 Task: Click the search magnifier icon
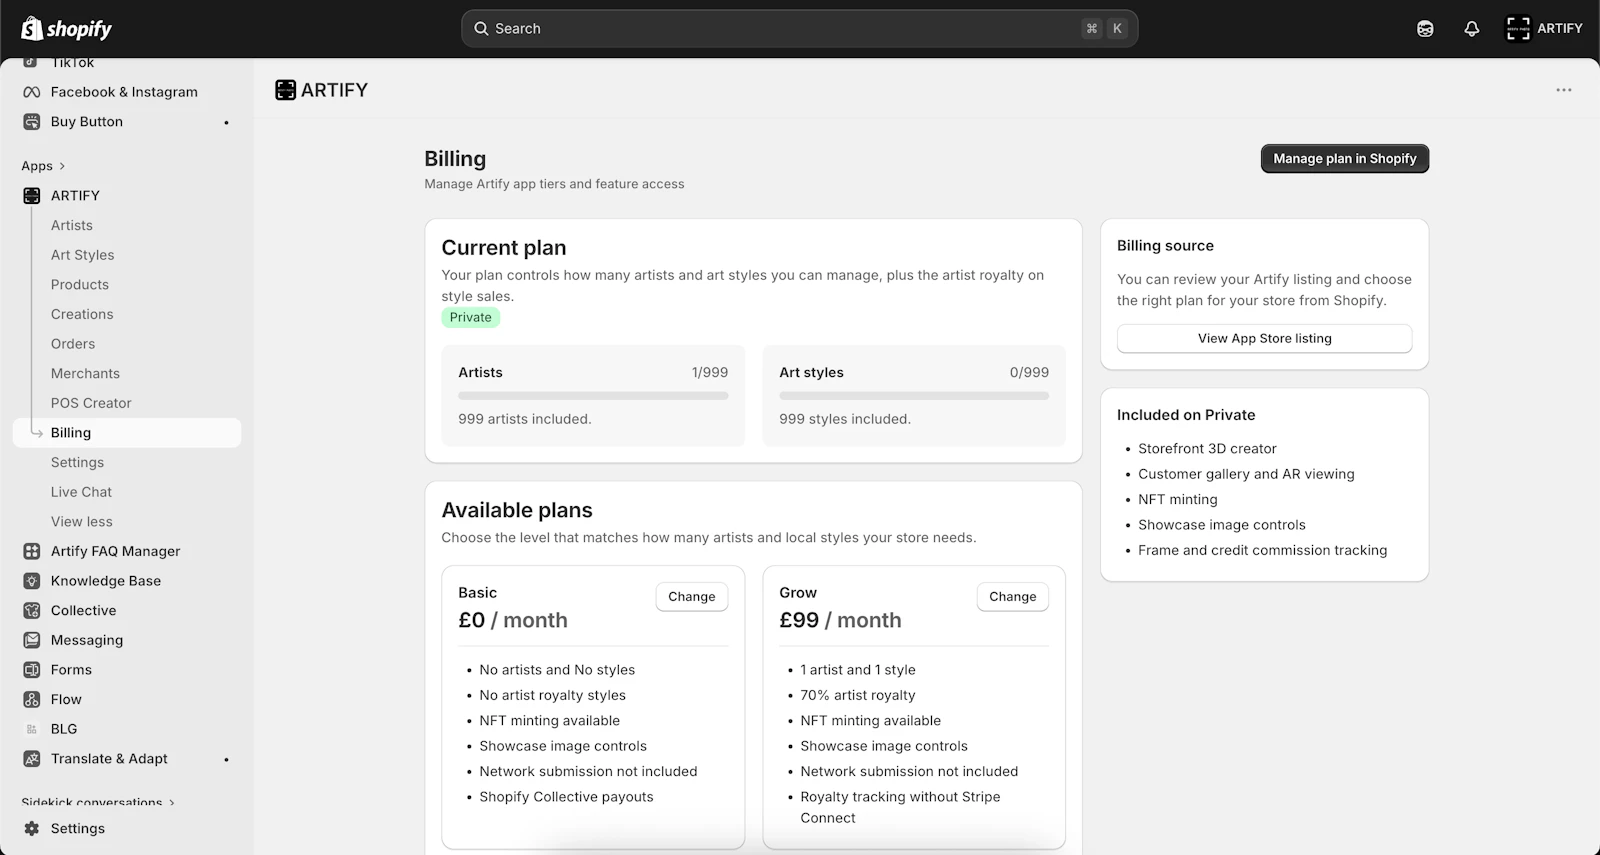pos(481,29)
